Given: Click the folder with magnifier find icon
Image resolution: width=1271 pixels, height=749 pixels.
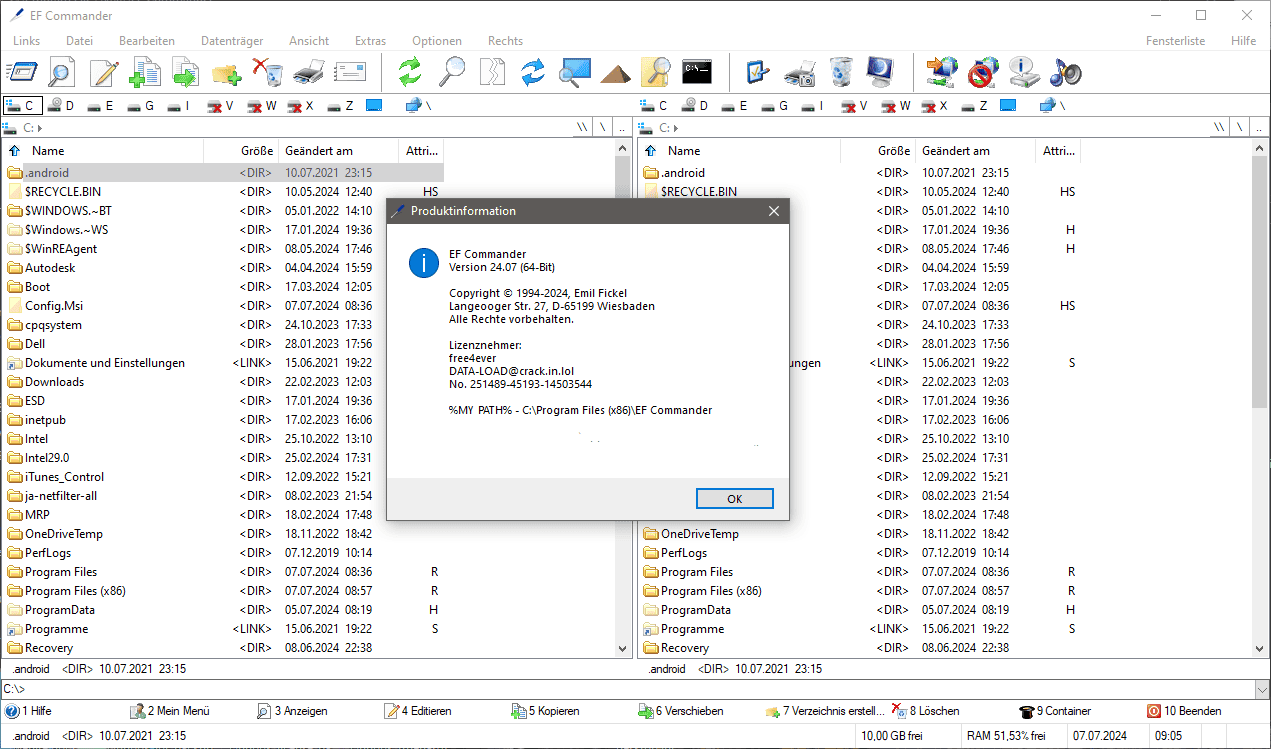Looking at the screenshot, I should (x=656, y=72).
